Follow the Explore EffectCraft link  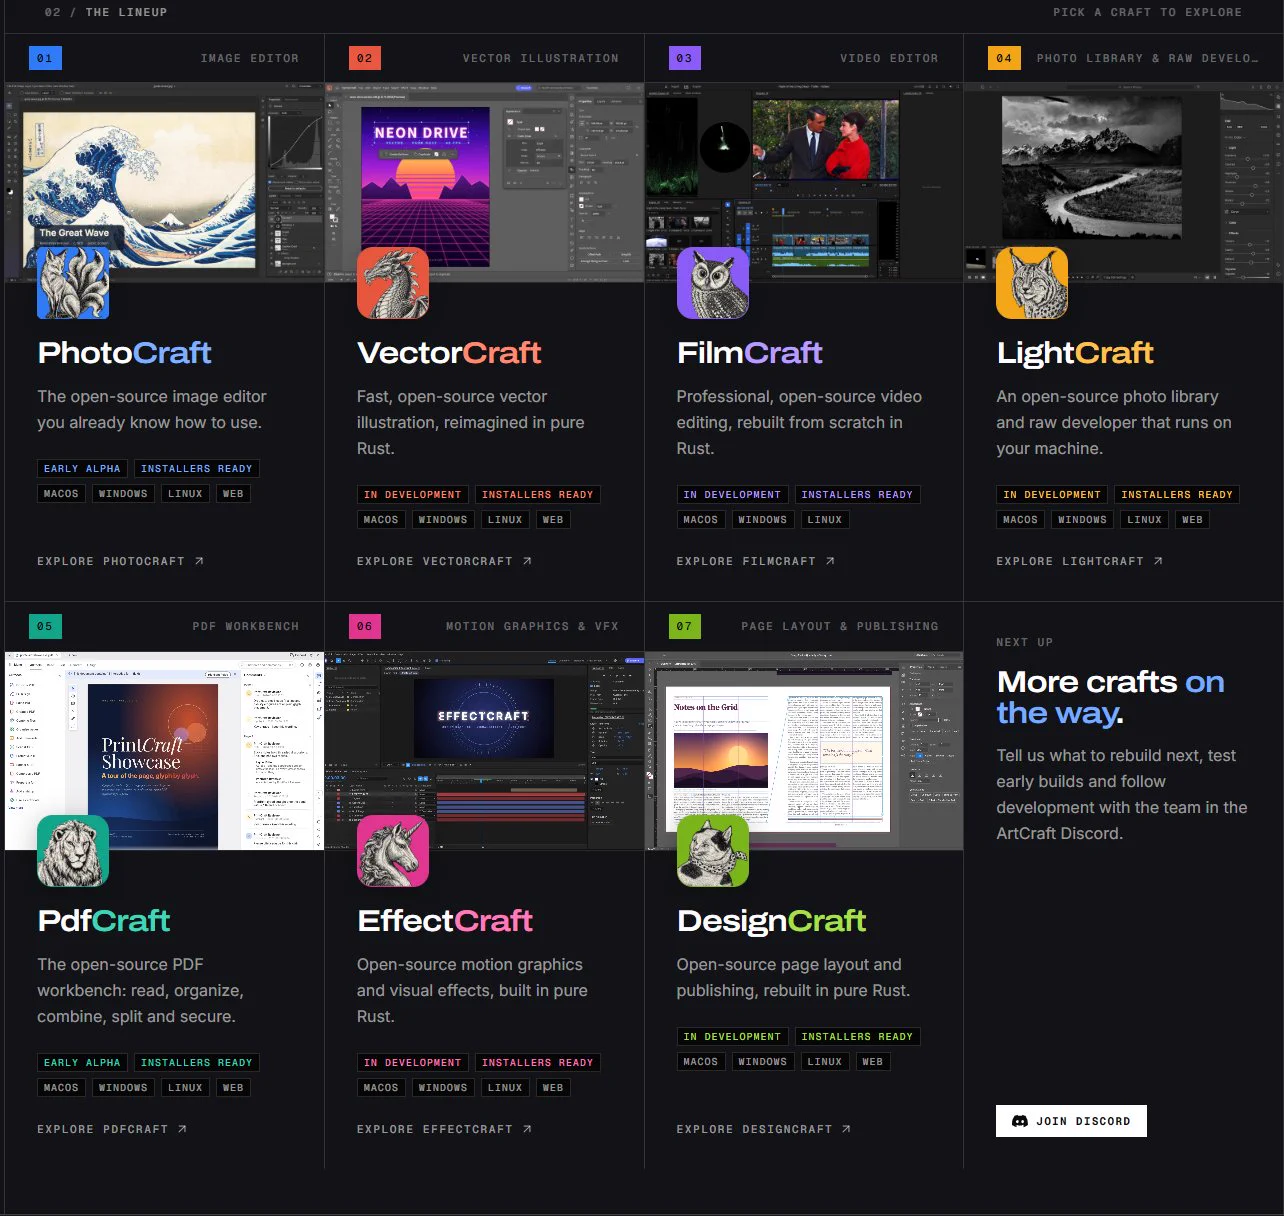445,1129
